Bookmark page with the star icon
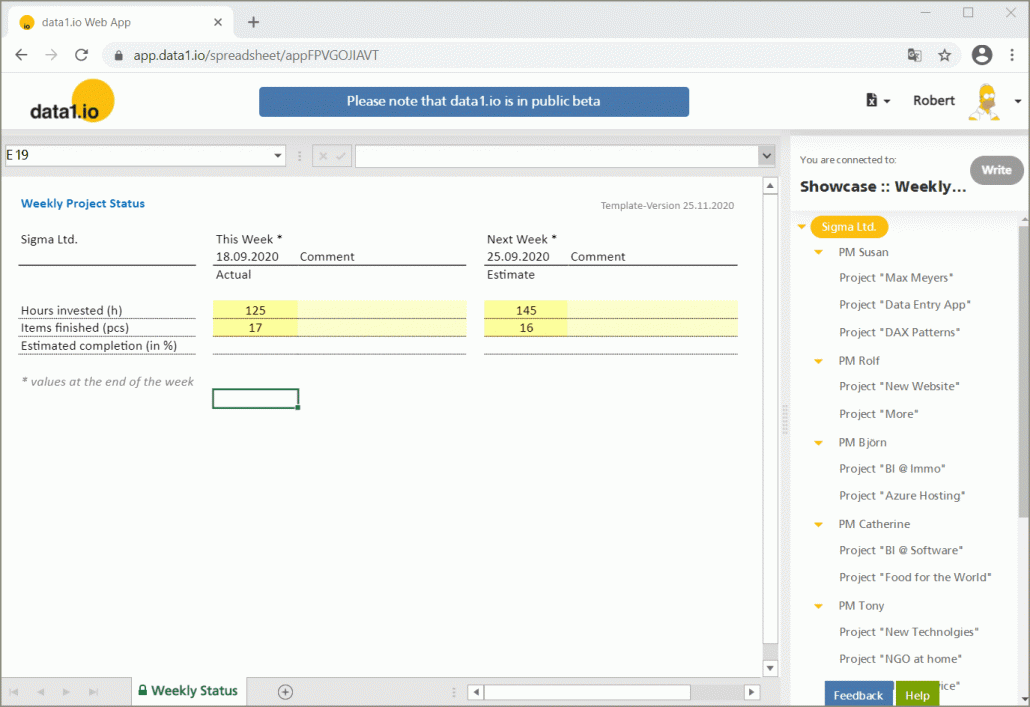The height and width of the screenshot is (707, 1030). [945, 55]
